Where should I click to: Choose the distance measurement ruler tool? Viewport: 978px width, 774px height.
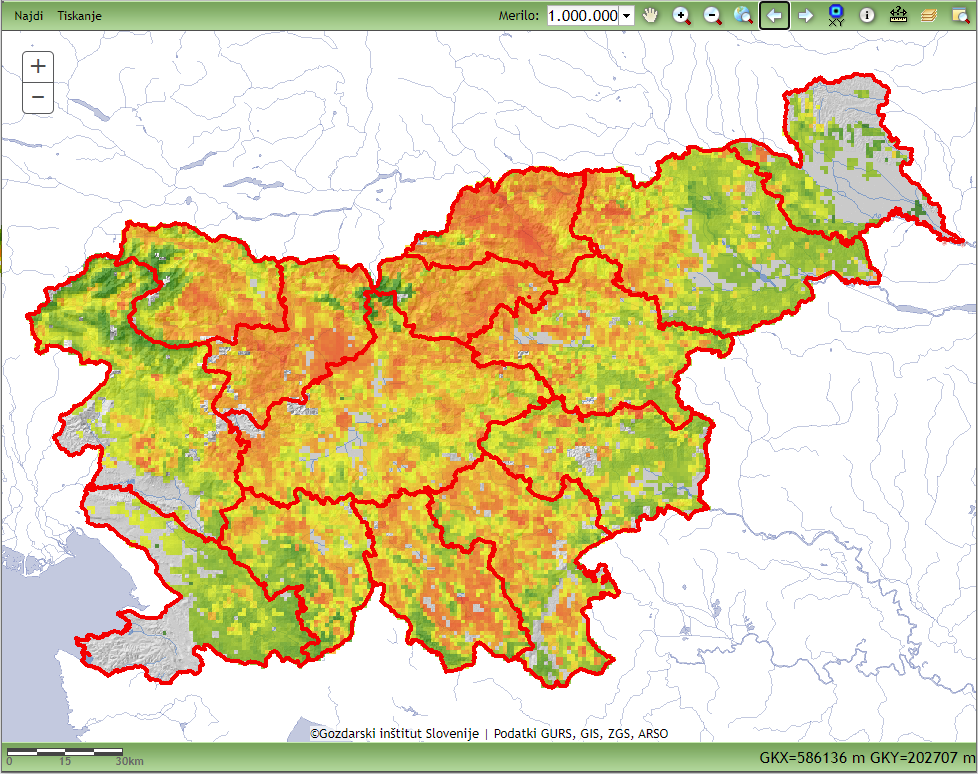point(898,15)
